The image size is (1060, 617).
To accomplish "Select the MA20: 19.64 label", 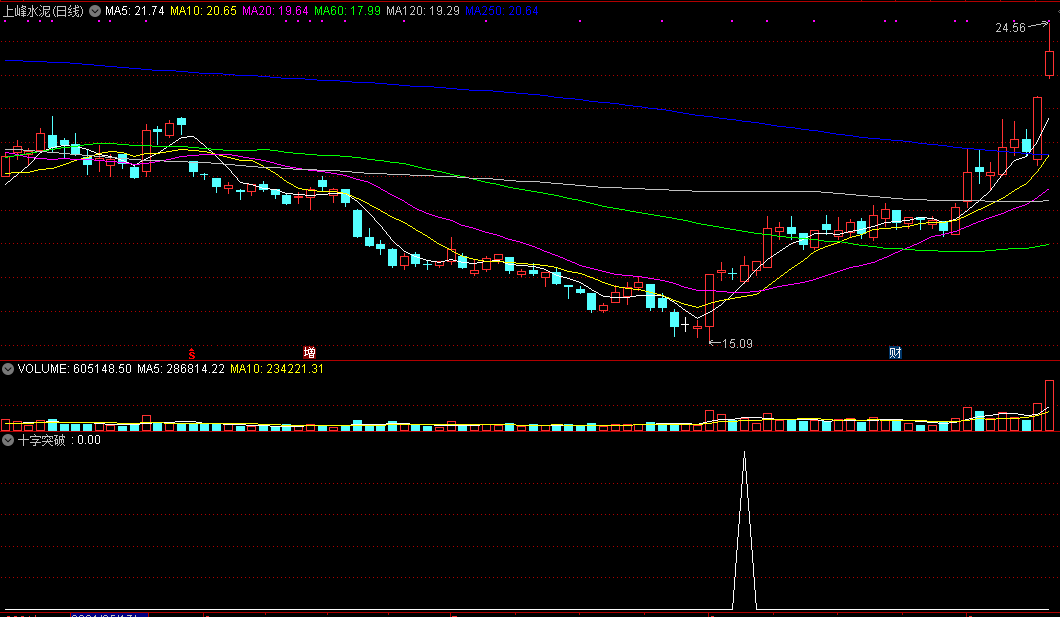I will tap(275, 11).
